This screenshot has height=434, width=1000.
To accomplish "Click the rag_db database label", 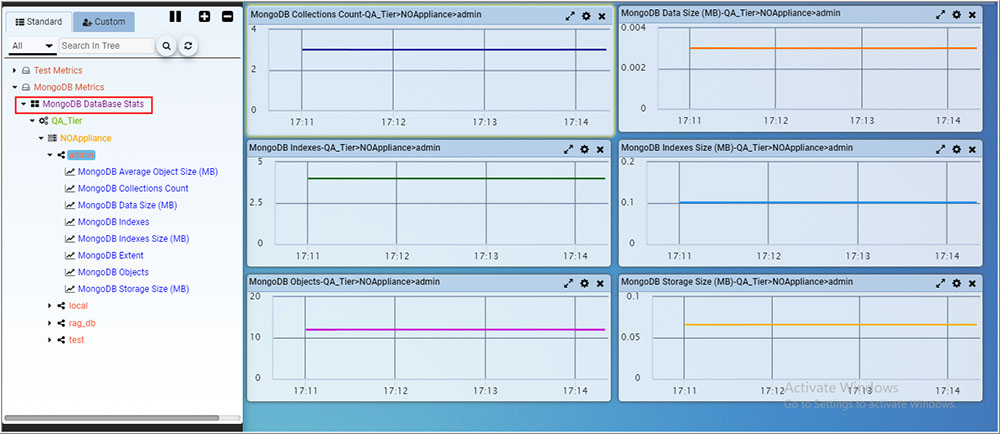I will tap(82, 323).
